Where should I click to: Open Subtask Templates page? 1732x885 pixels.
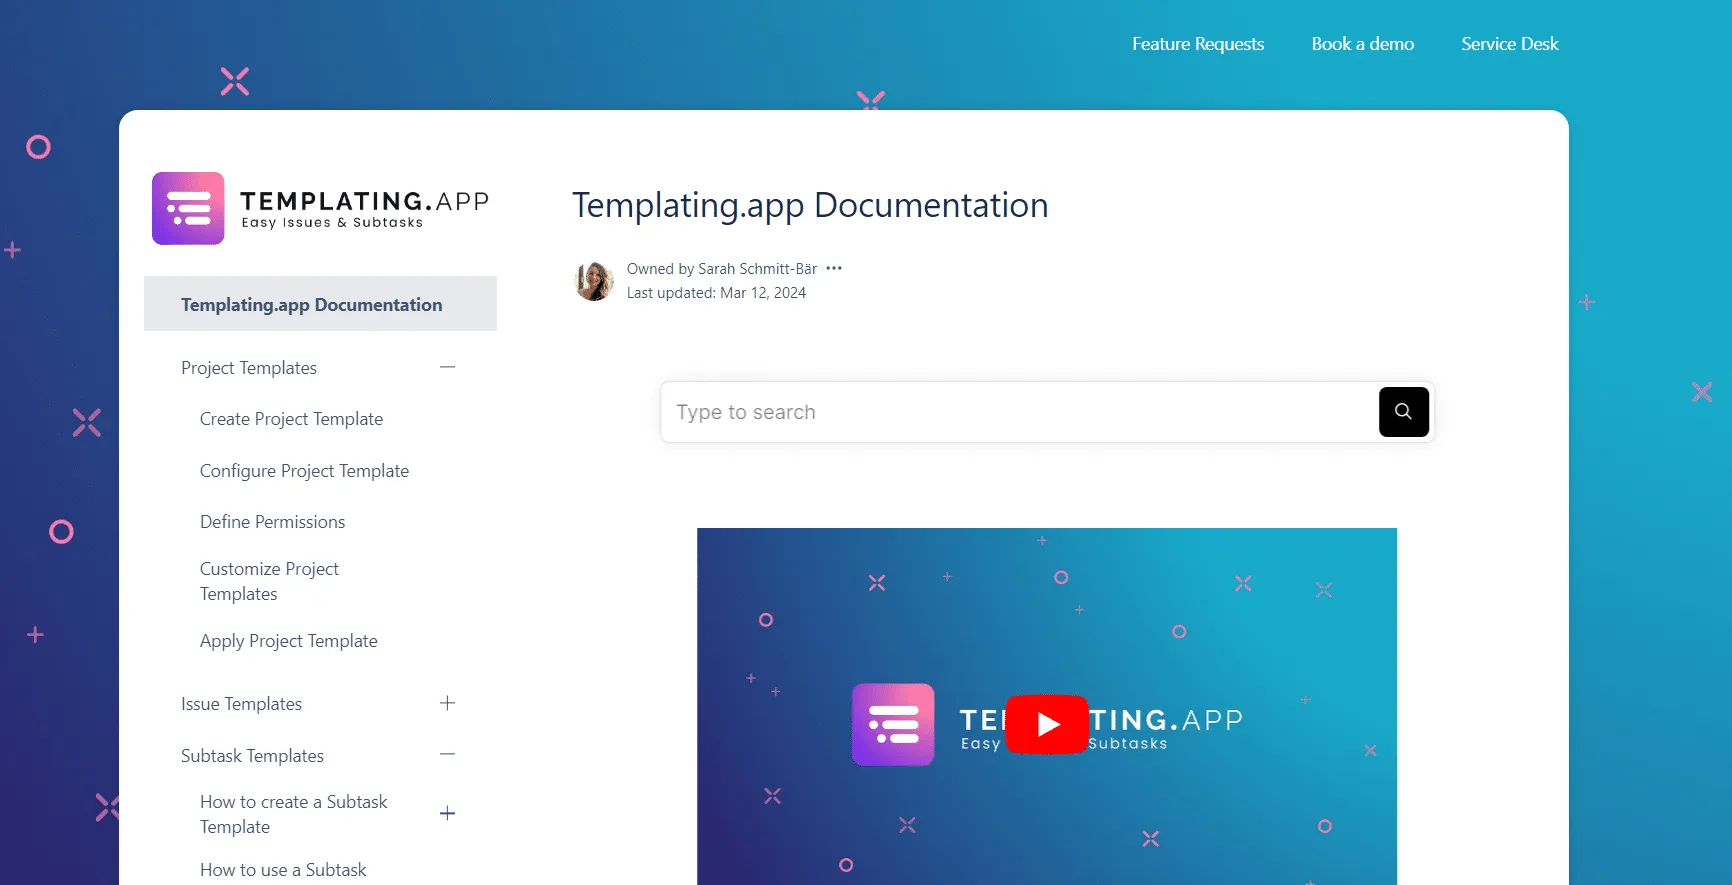[252, 756]
